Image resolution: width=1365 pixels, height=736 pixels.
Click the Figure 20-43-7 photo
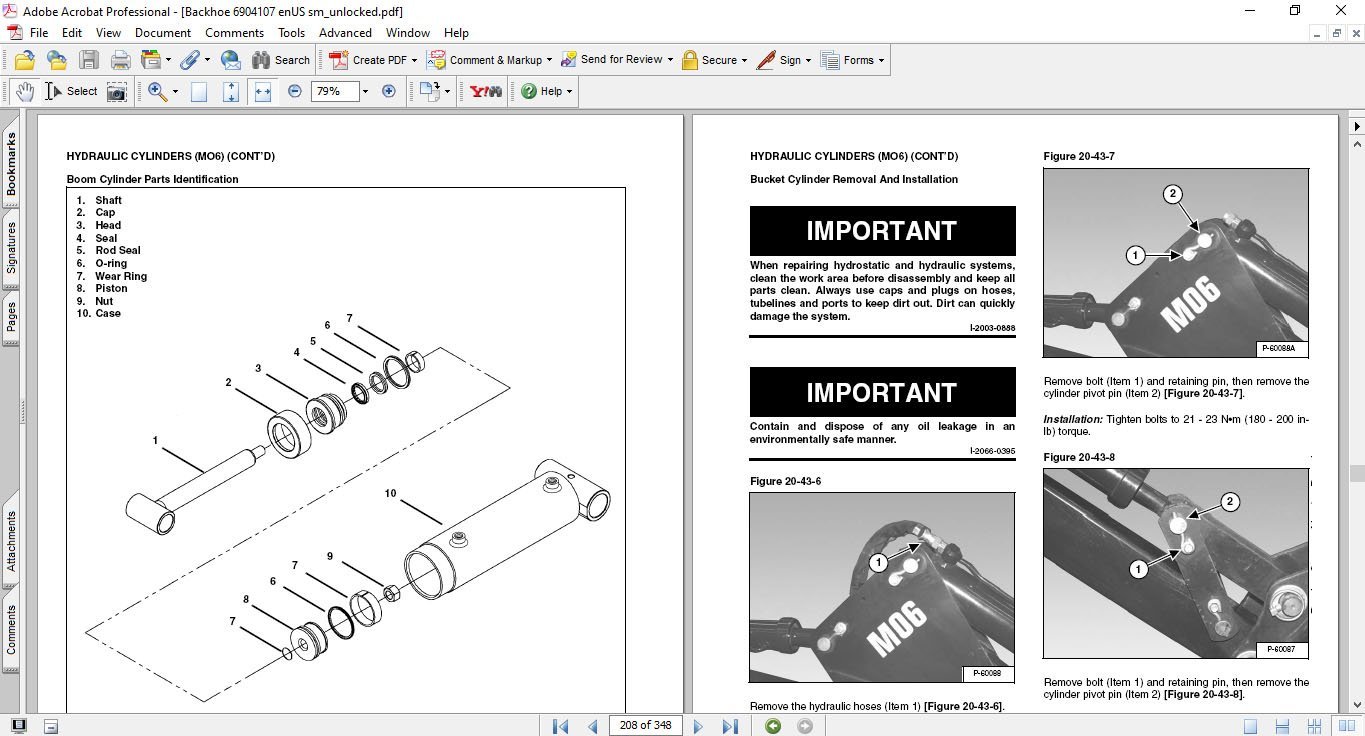click(x=1175, y=263)
